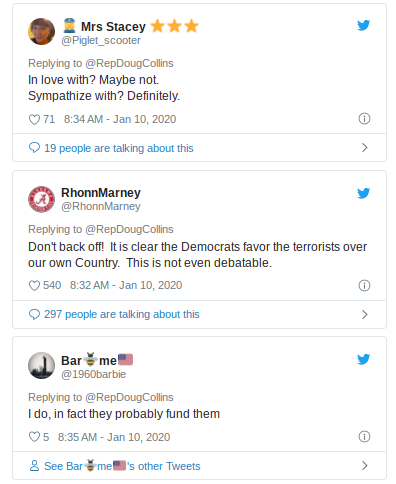396x484 pixels.
Task: Click @RepDougCollins mention in RhonnMarney's tweet
Action: click(129, 229)
